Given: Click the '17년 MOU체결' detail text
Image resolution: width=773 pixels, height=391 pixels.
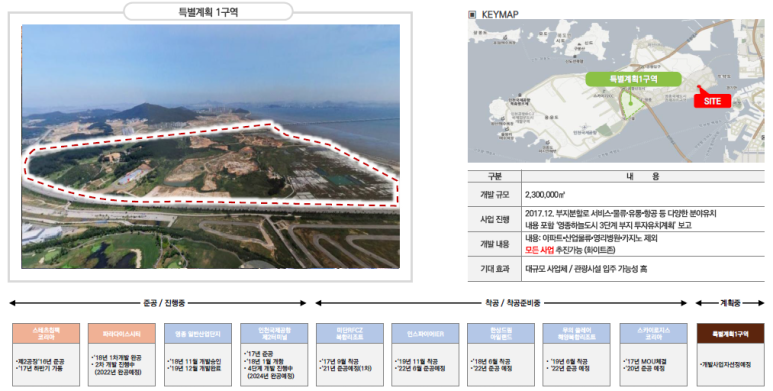Looking at the screenshot, I should coord(645,361).
